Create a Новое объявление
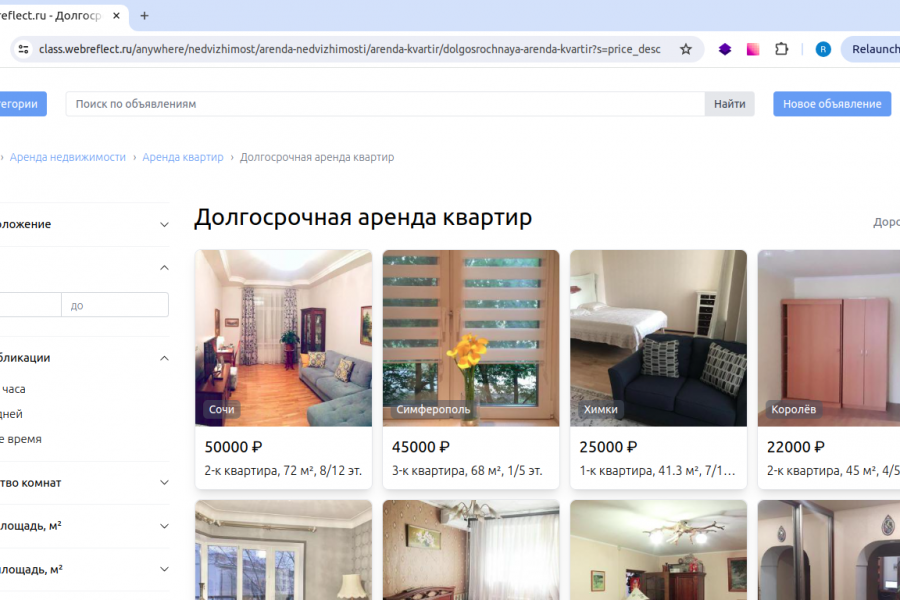 [832, 104]
